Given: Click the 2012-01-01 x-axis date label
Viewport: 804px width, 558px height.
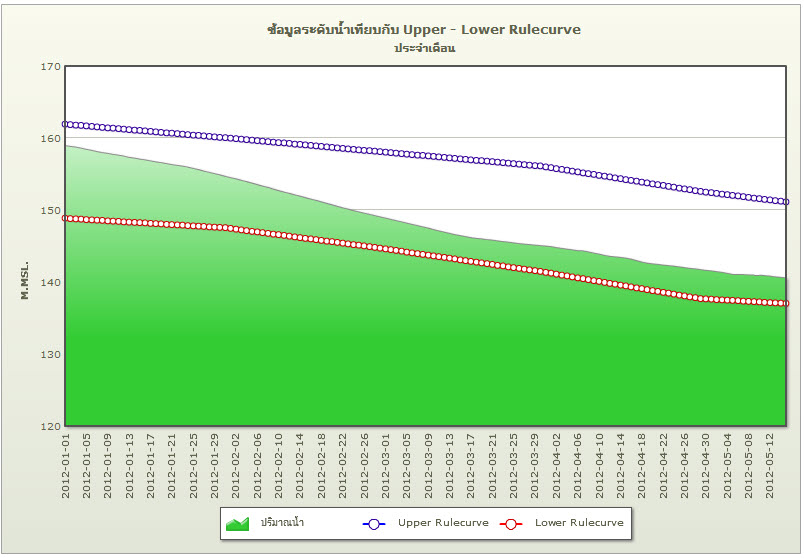Looking at the screenshot, I should [65, 466].
